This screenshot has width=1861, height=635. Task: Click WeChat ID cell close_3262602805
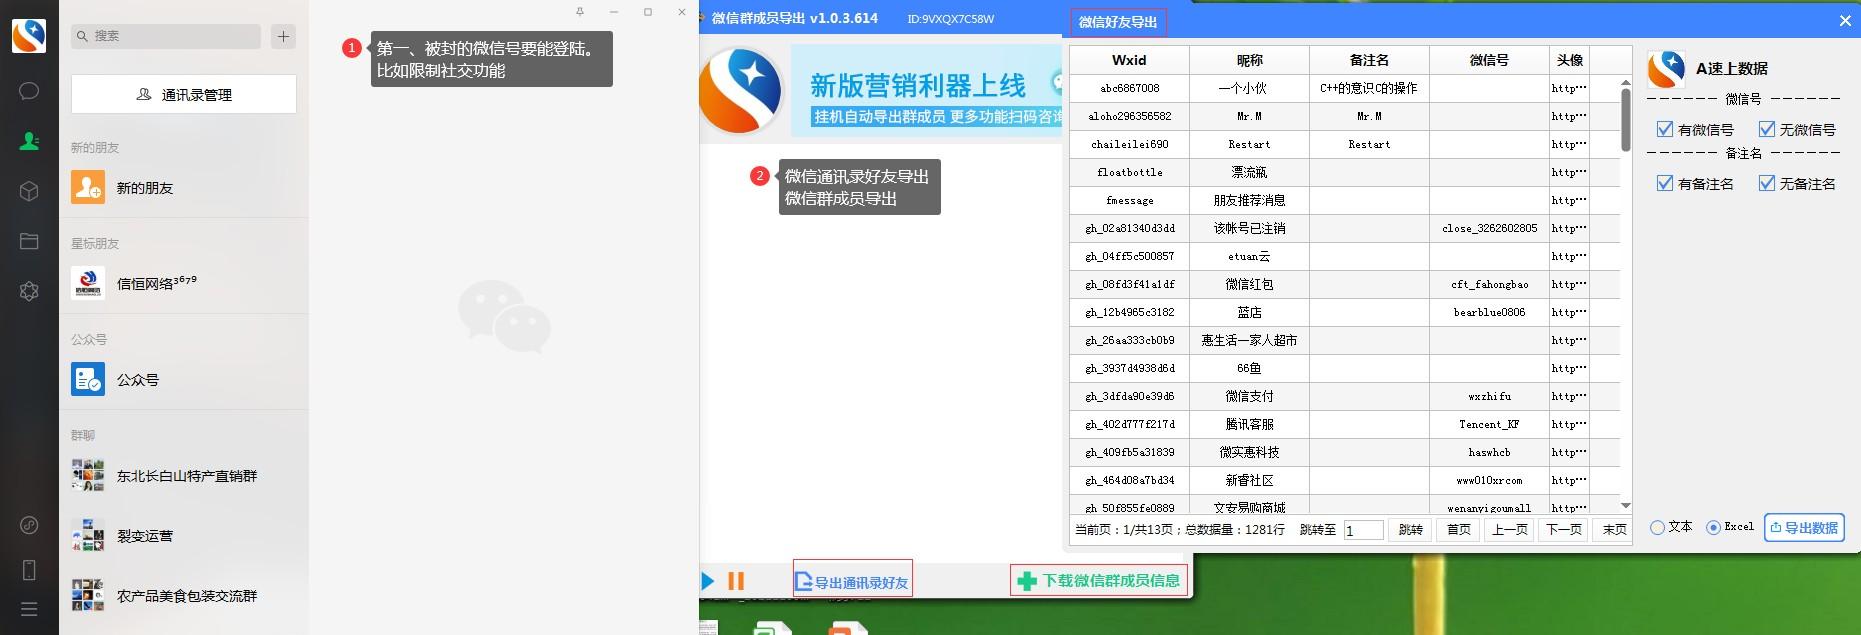coord(1489,228)
